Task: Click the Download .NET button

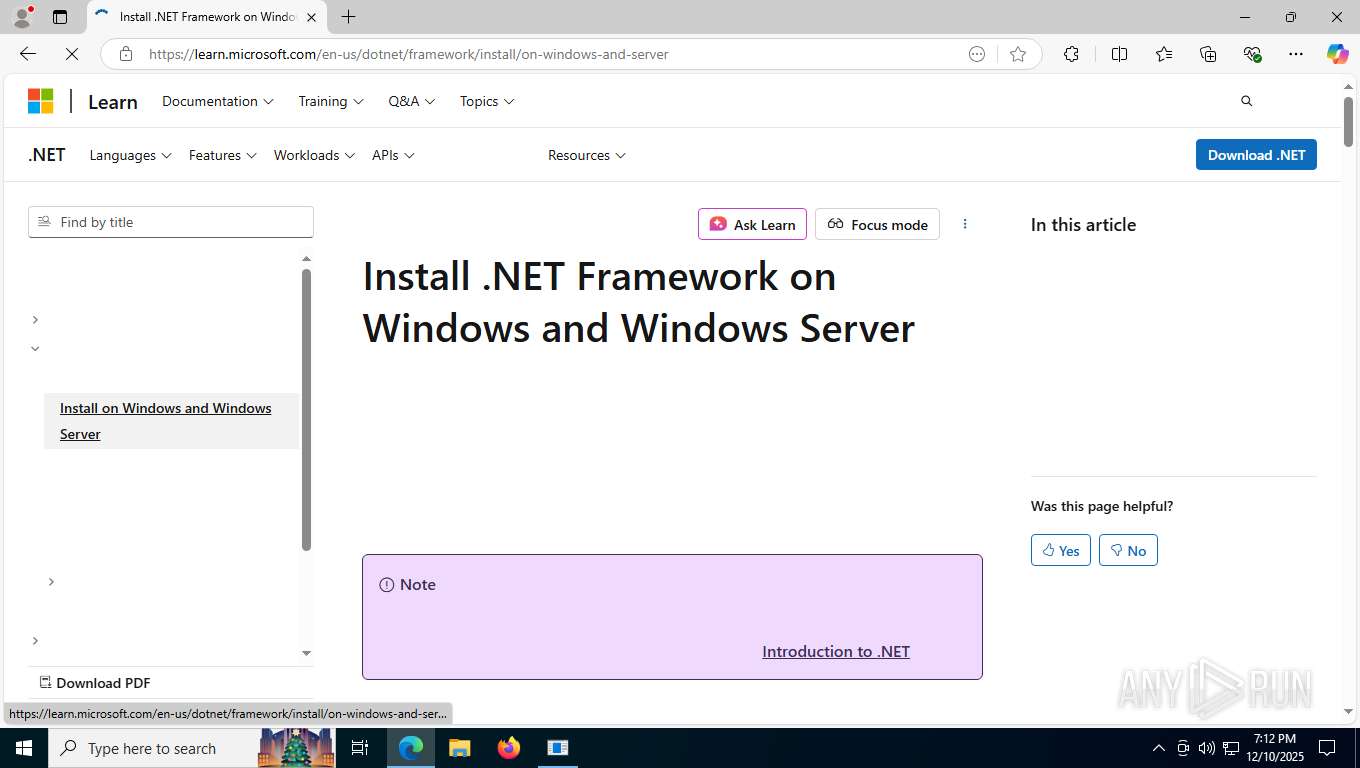Action: point(1256,155)
